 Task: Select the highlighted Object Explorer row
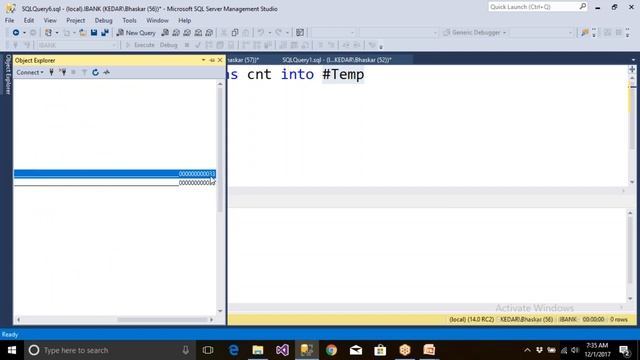click(115, 174)
